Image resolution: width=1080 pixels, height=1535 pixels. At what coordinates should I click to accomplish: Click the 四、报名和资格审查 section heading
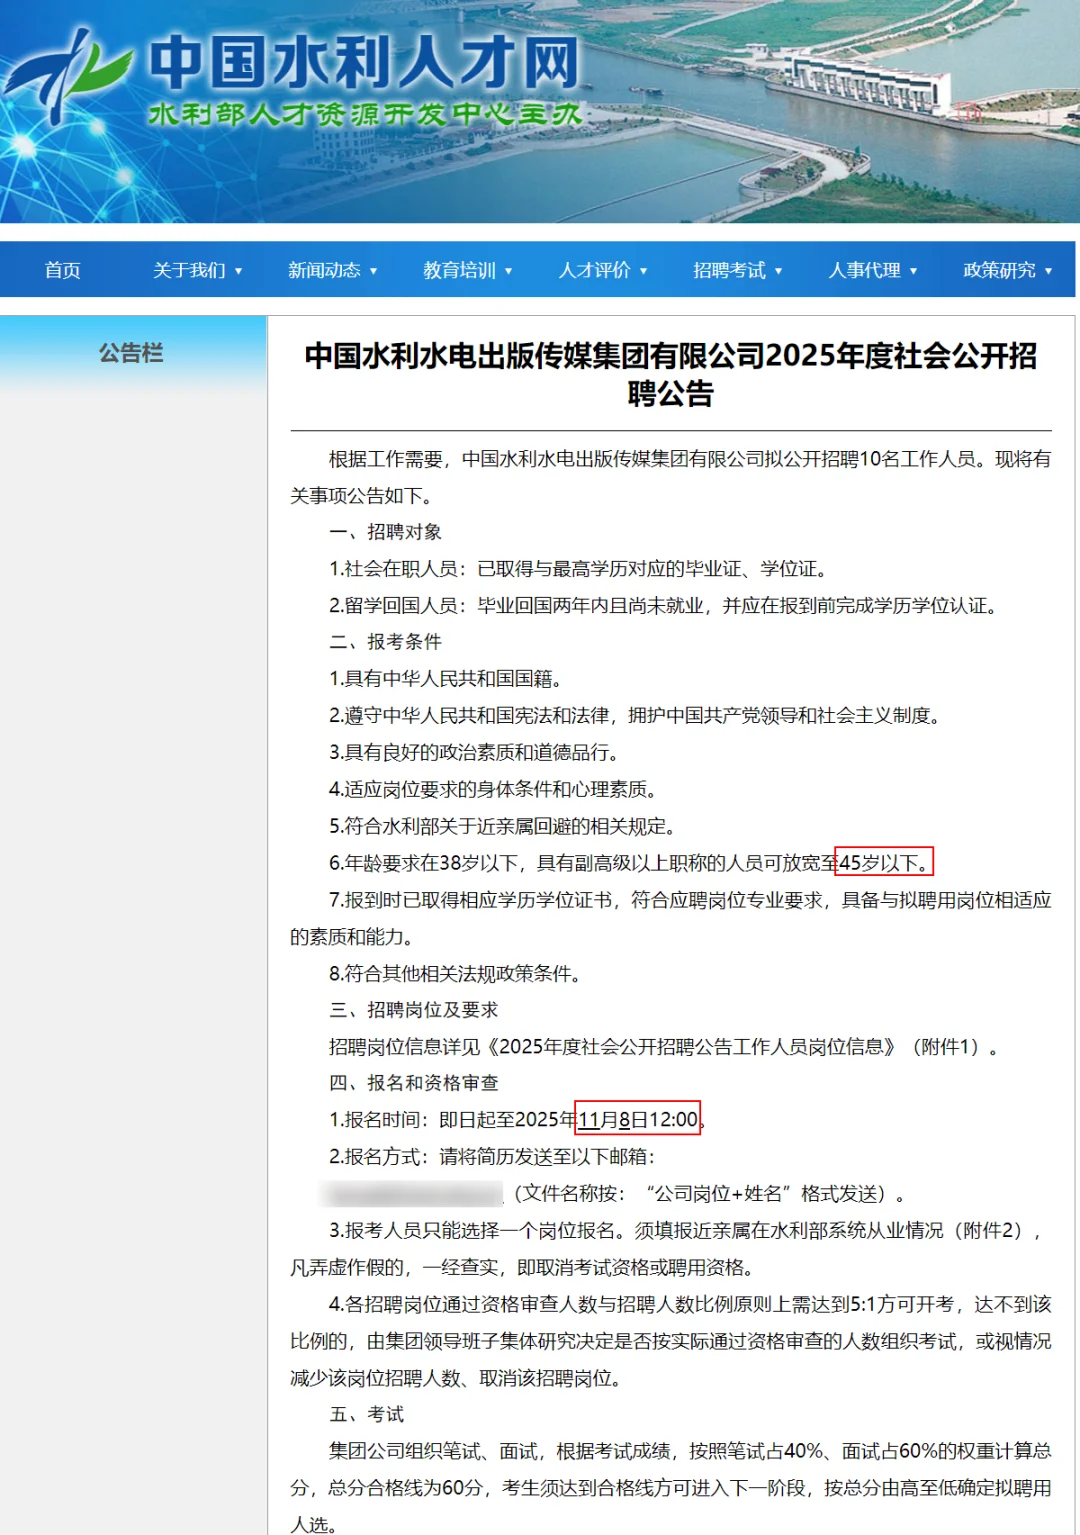pos(413,1083)
